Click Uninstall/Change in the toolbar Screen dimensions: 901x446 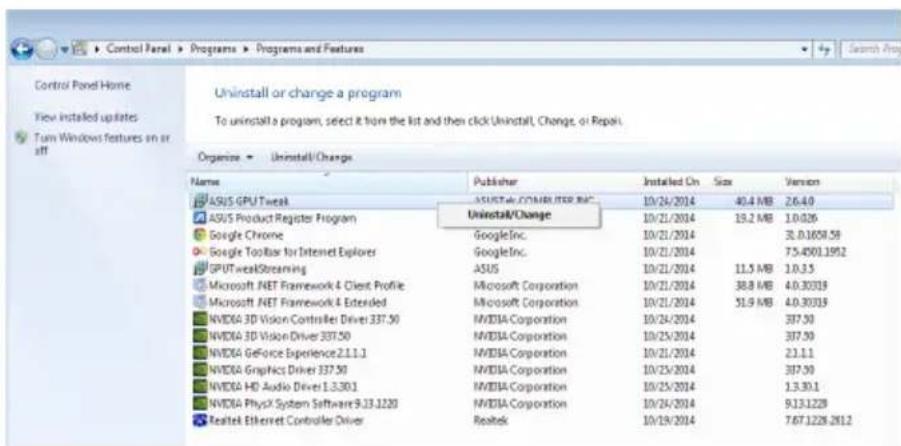tap(311, 157)
